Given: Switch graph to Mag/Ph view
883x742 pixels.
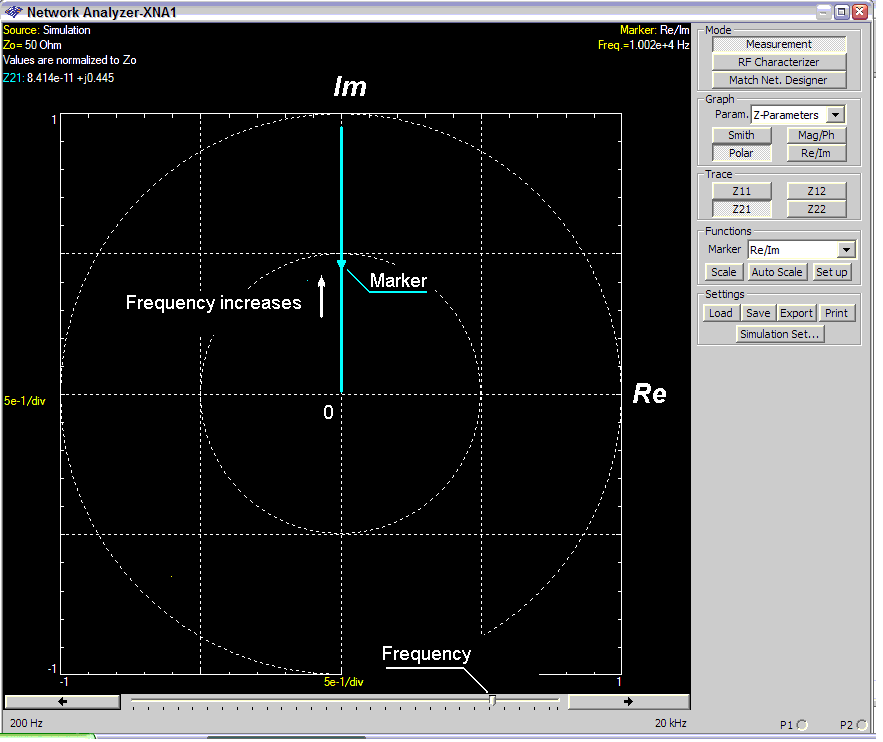Looking at the screenshot, I should [816, 135].
